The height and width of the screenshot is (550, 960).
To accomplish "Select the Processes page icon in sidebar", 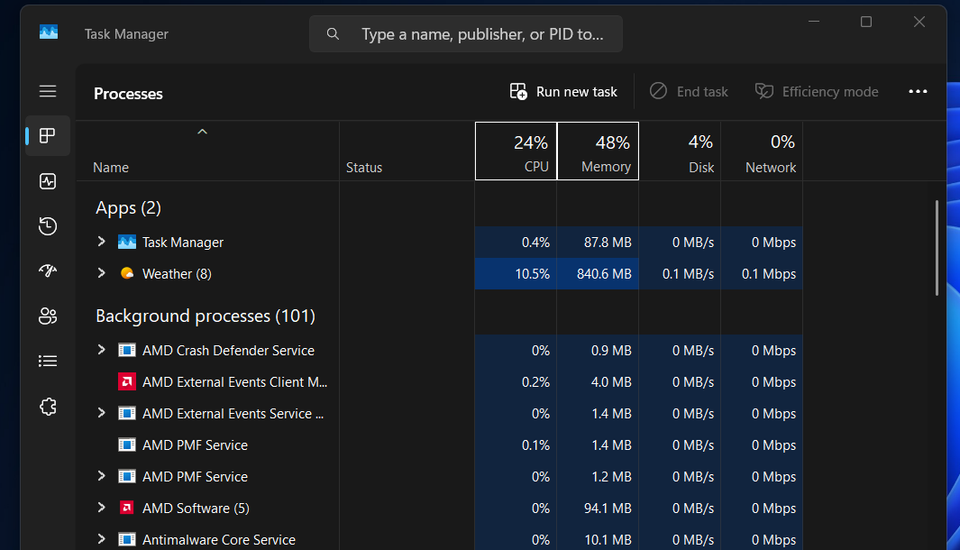I will coord(48,135).
